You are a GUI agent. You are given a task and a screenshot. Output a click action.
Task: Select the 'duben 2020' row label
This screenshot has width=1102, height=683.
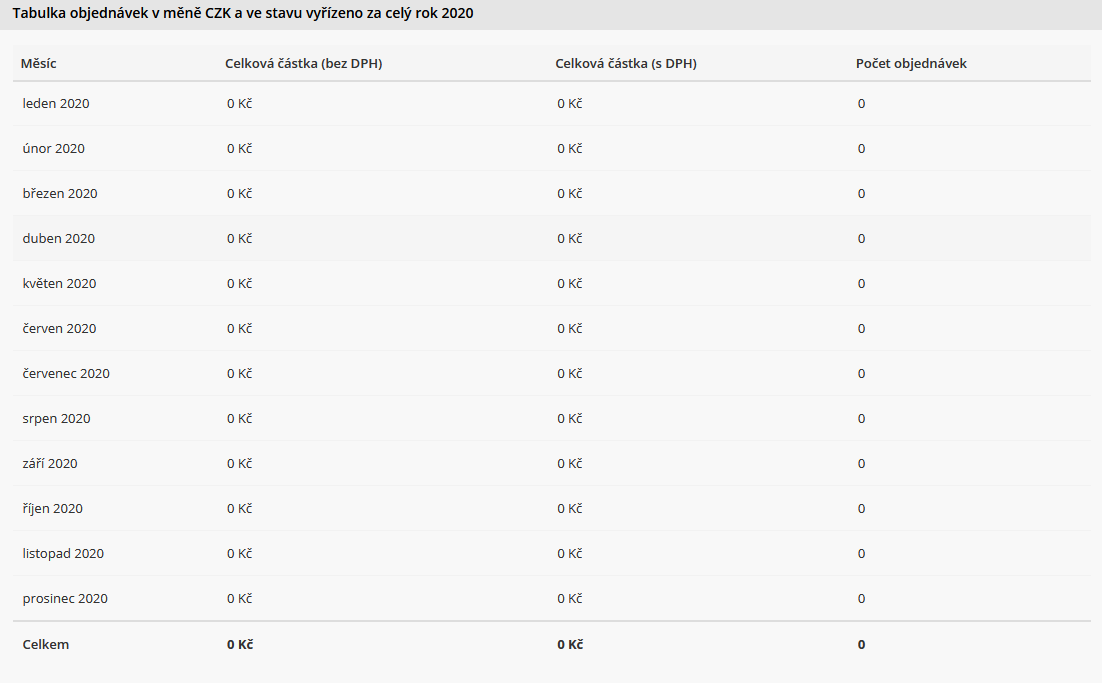tap(58, 238)
